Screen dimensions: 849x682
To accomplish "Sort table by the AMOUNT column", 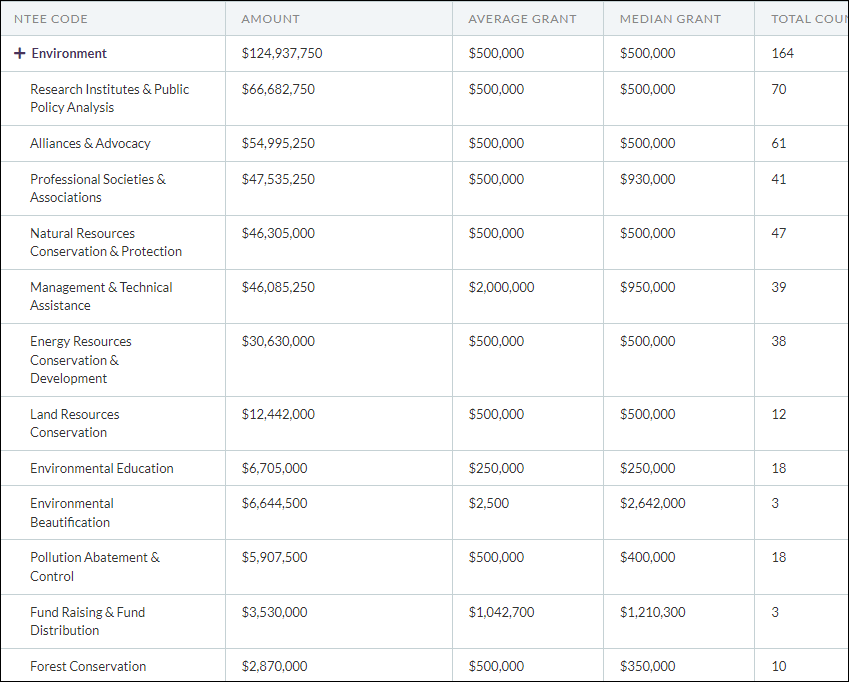I will click(268, 18).
